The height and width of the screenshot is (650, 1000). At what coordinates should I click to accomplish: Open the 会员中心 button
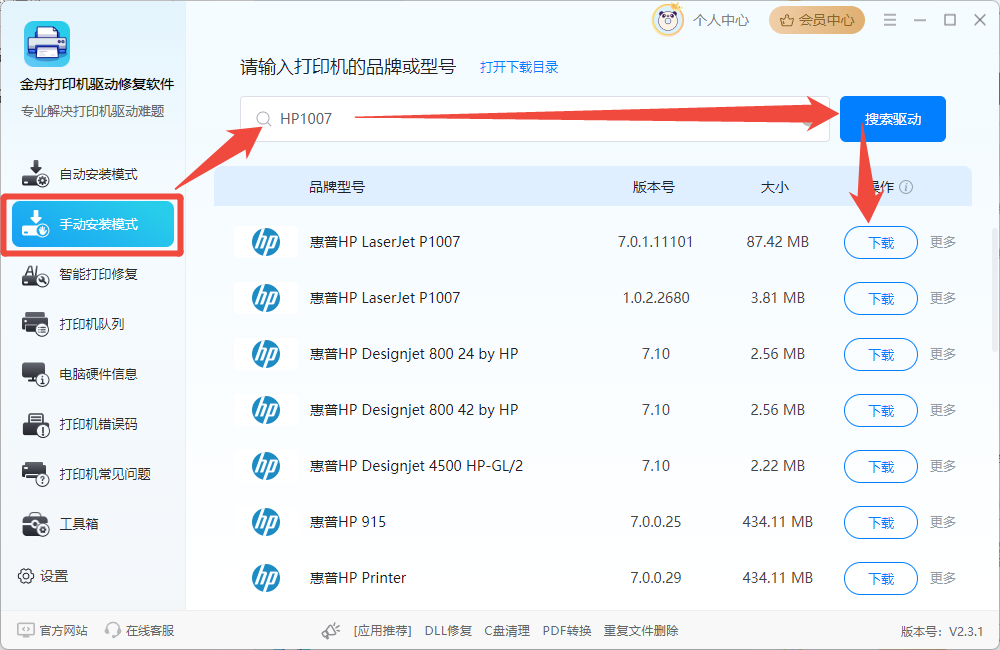click(x=817, y=20)
